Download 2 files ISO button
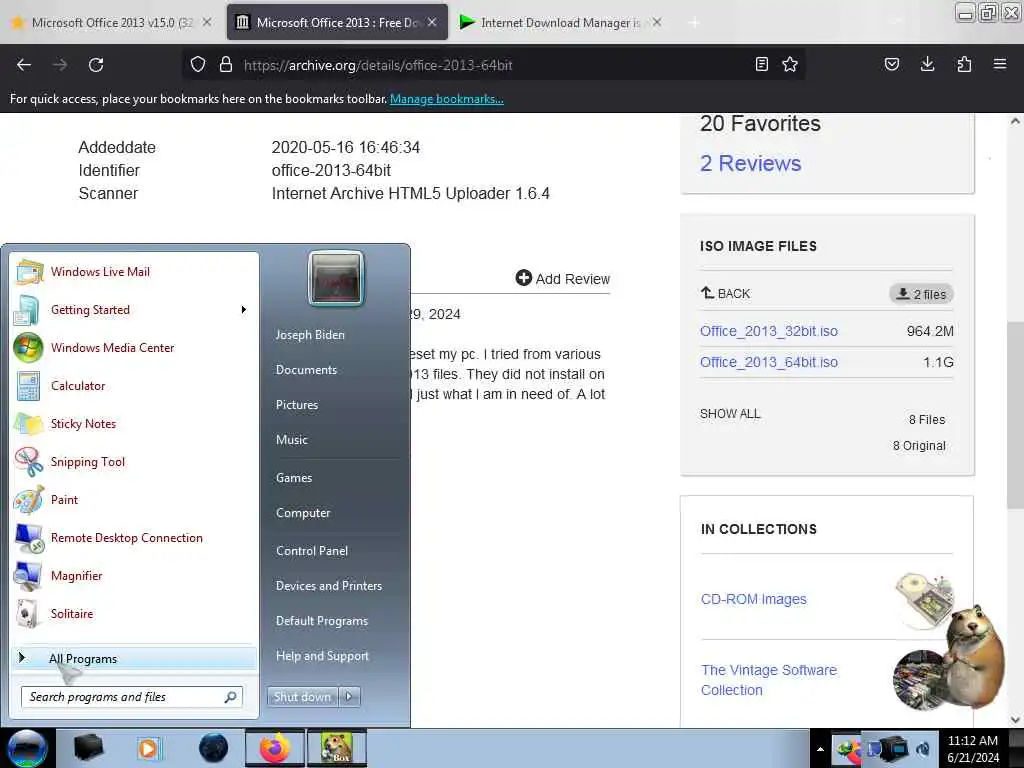Screen dimensions: 1024x768 coord(921,294)
